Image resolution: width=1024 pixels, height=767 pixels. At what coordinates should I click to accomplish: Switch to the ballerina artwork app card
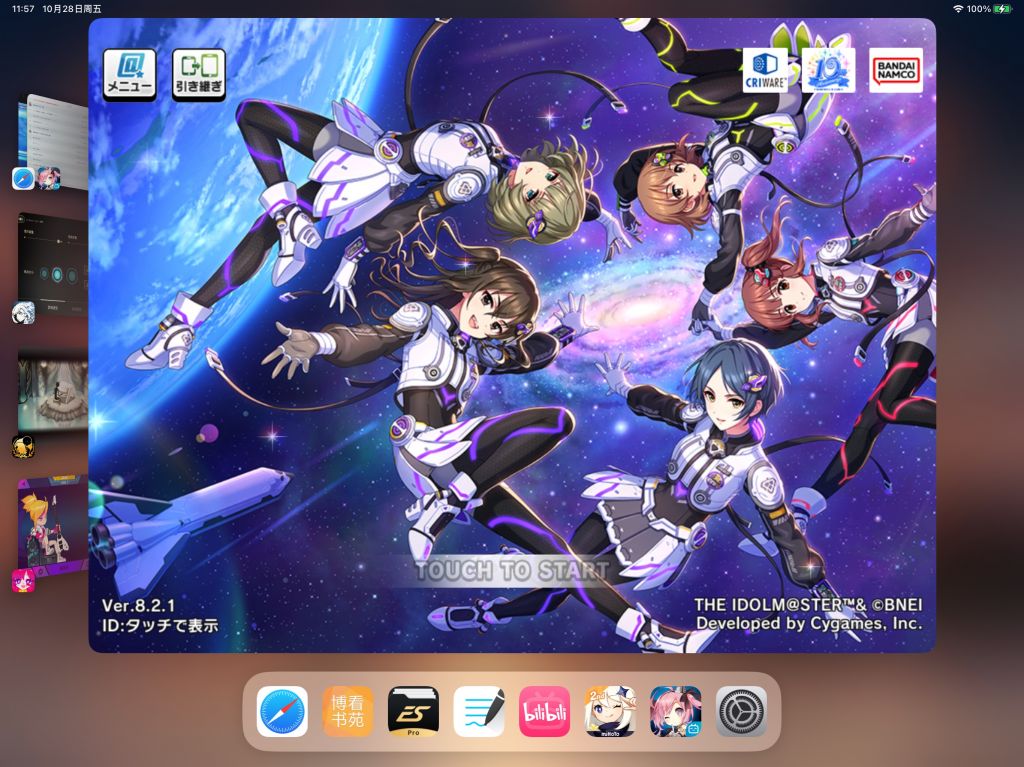click(x=52, y=391)
